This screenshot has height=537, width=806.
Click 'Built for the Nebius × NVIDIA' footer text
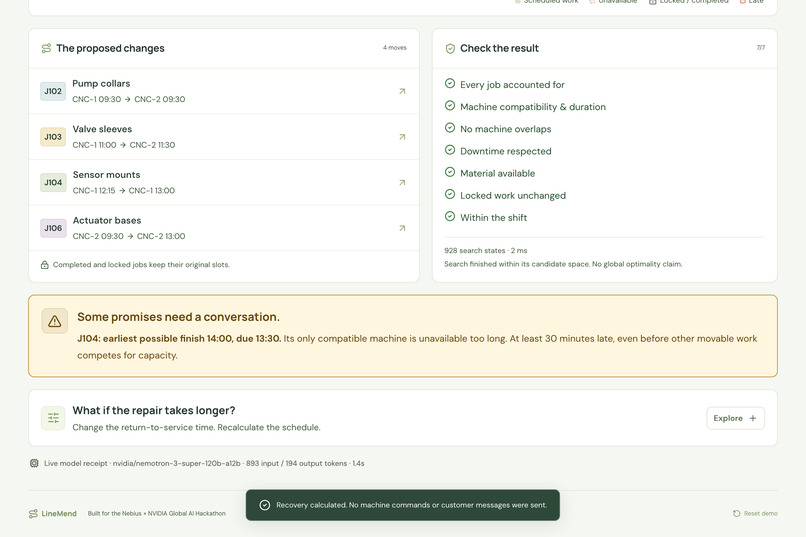click(x=156, y=513)
